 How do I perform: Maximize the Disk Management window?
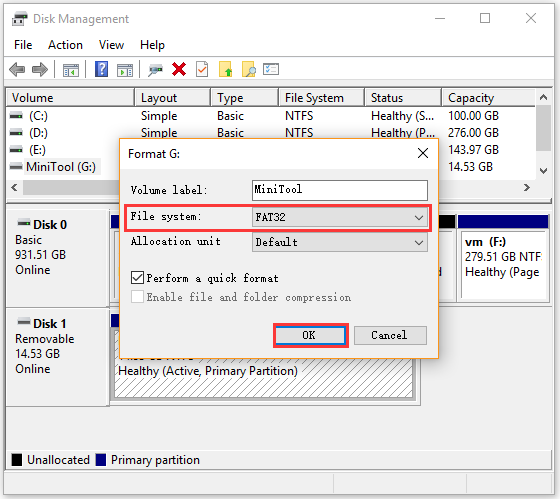(485, 18)
